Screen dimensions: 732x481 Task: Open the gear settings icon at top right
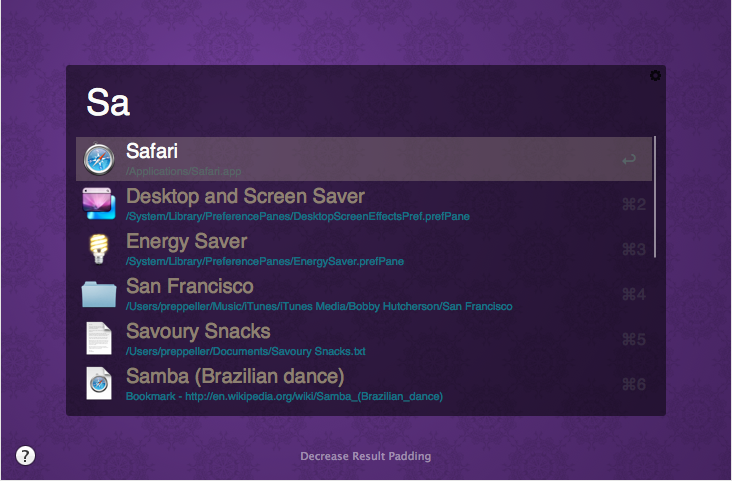[x=655, y=75]
